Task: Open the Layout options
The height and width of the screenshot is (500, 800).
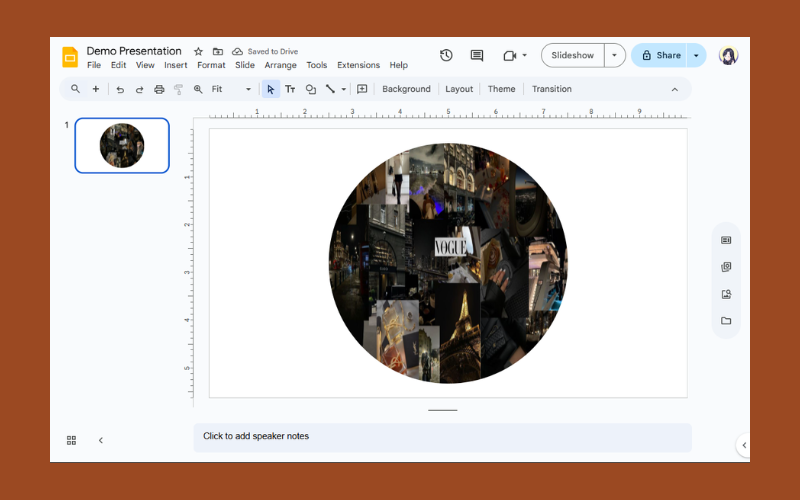Action: 459,89
